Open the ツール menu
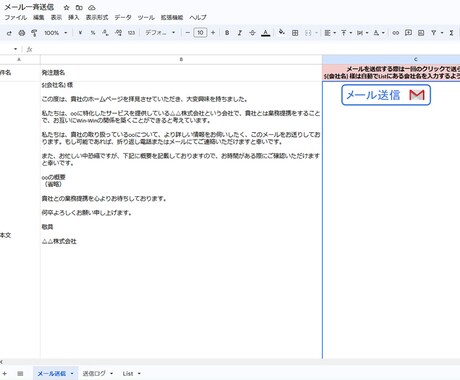This screenshot has height=380, width=460. (x=146, y=17)
